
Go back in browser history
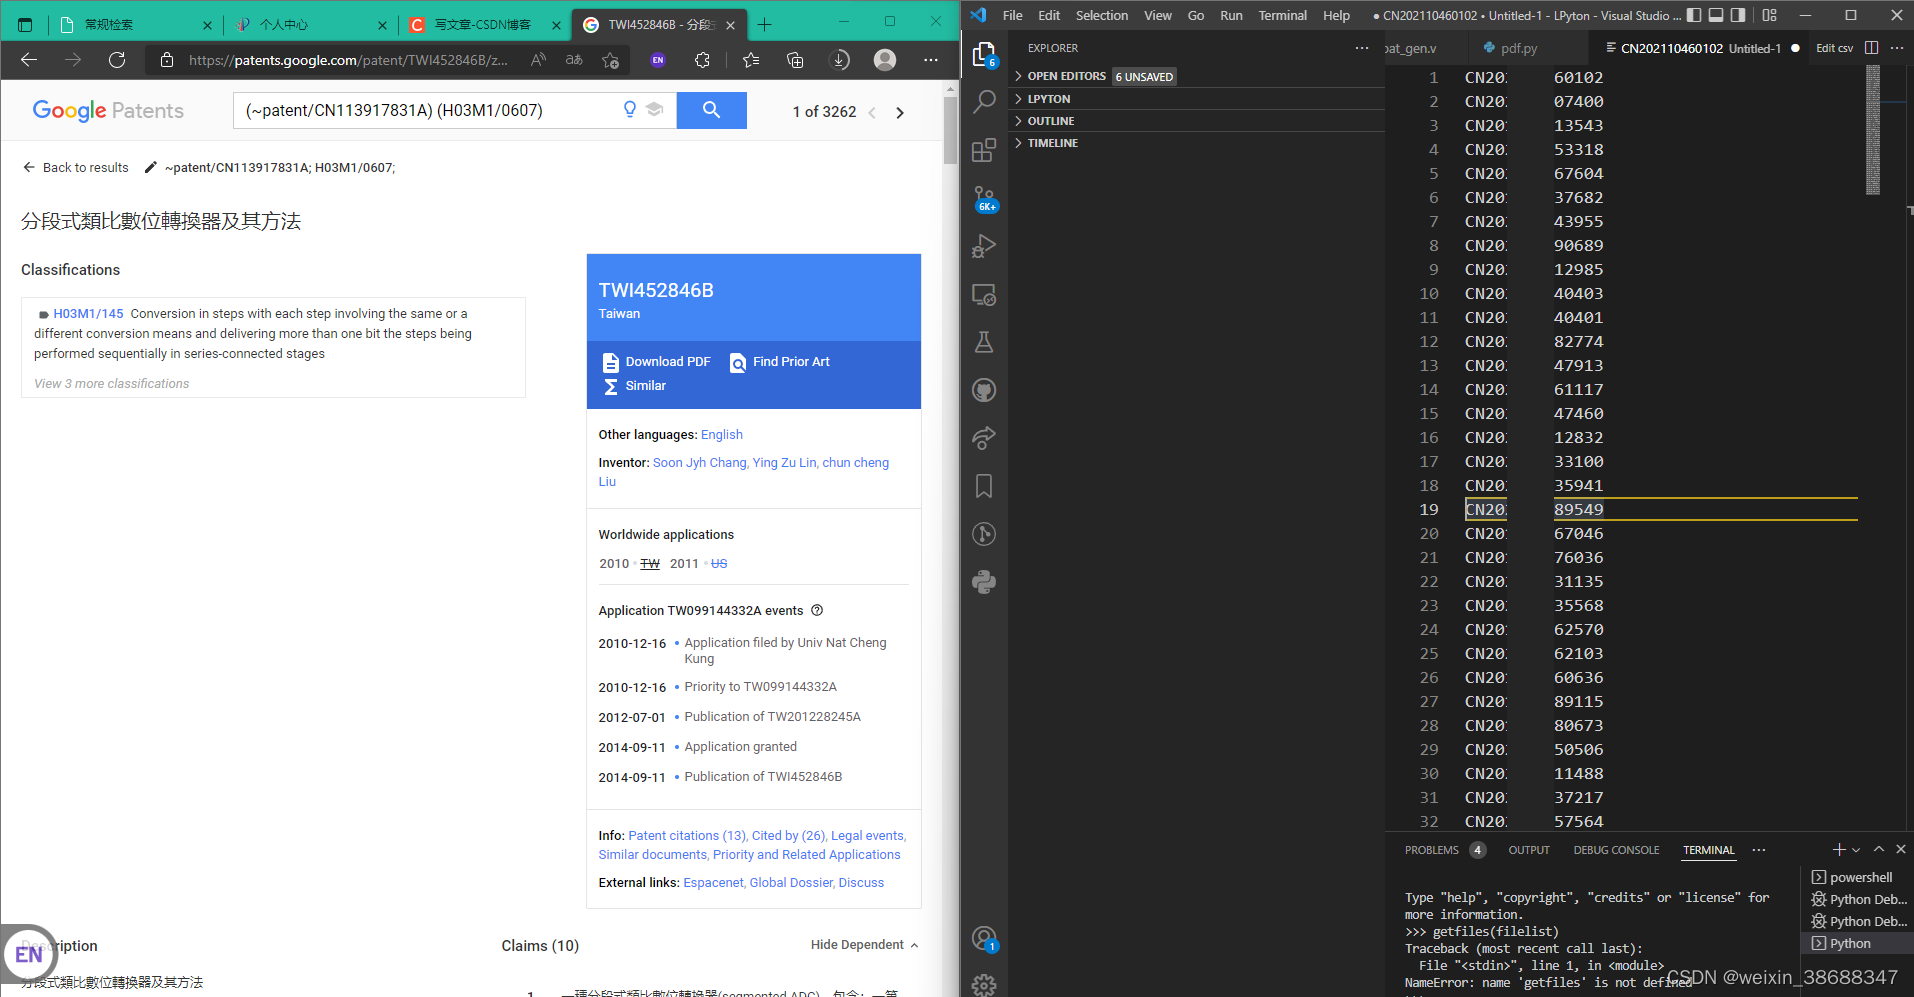pyautogui.click(x=29, y=60)
